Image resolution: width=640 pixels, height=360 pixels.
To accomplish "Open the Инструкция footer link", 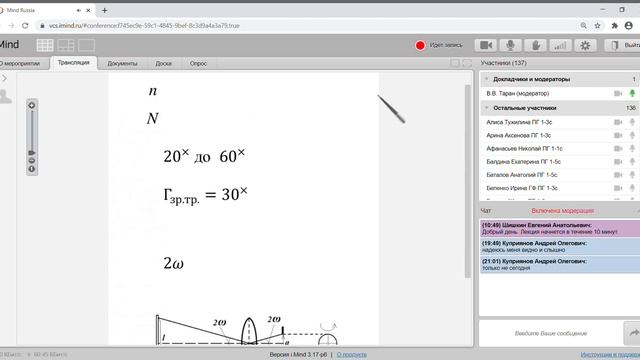I will [x=610, y=355].
